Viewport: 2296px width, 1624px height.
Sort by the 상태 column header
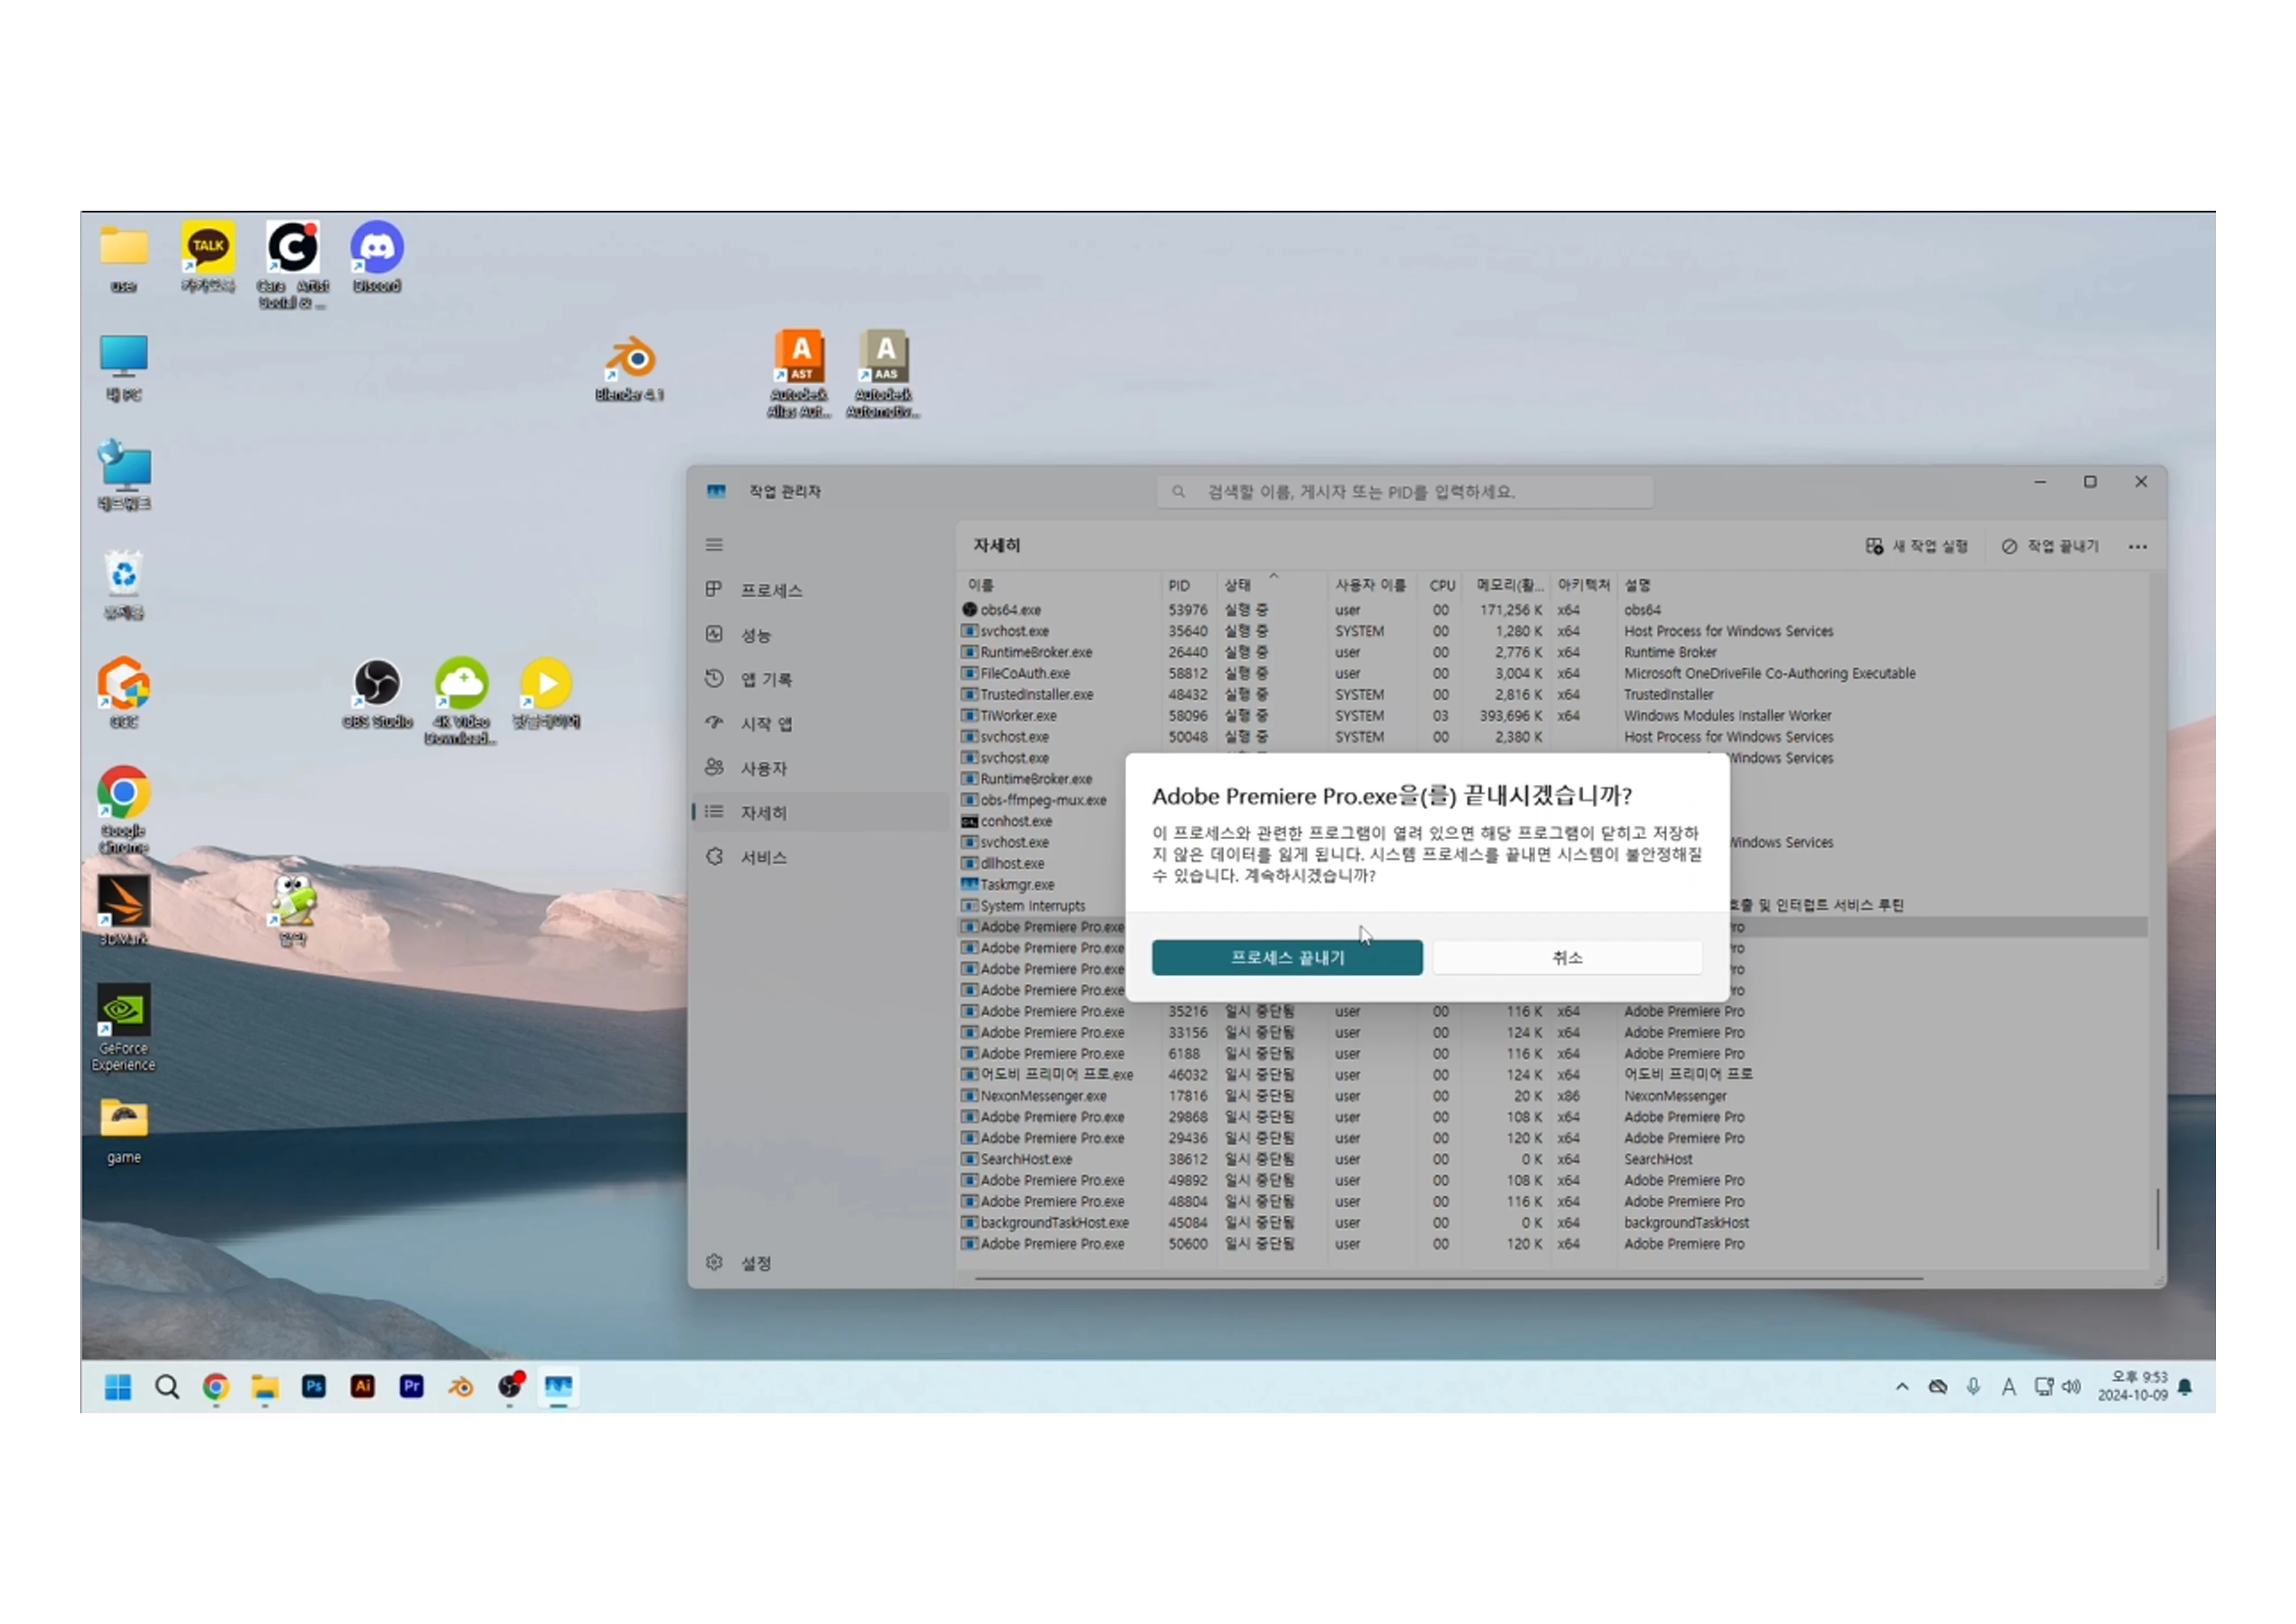pyautogui.click(x=1238, y=585)
